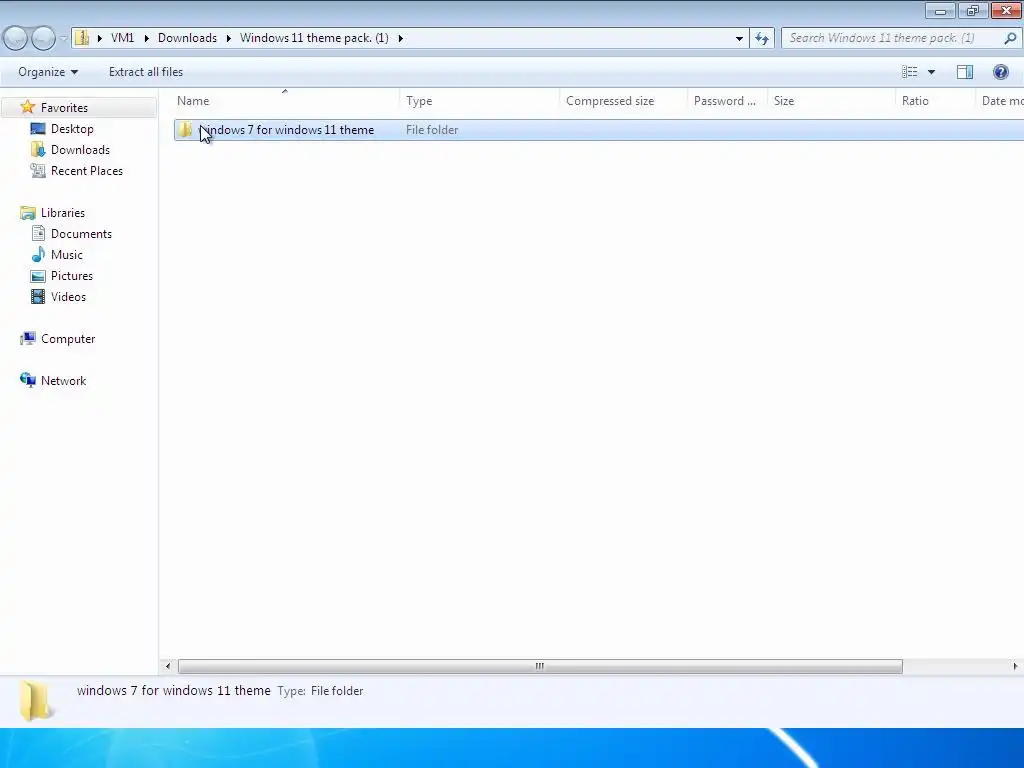Minimize the Explorer window
This screenshot has width=1024, height=768.
coord(940,10)
